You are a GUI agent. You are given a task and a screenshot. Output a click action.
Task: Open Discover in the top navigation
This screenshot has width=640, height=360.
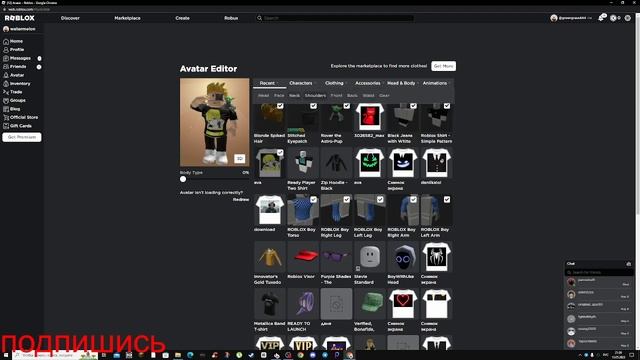tap(70, 18)
